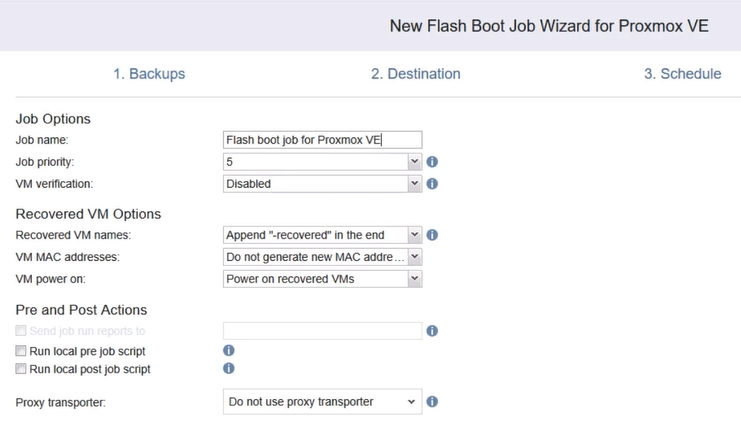Screen dimensions: 741x447
Task: Click the info icon beside Job priority
Action: (x=432, y=161)
